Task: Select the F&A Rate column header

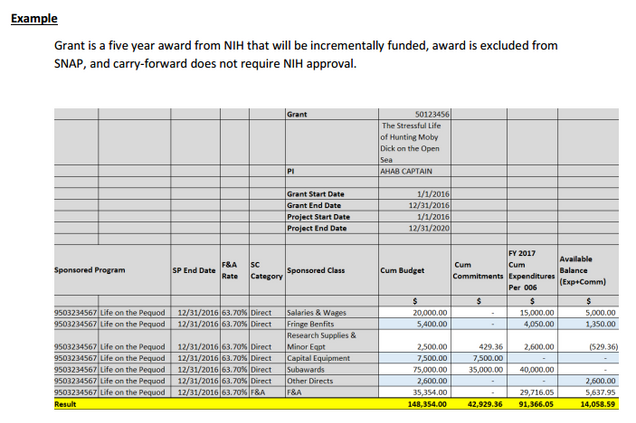Action: [231, 270]
